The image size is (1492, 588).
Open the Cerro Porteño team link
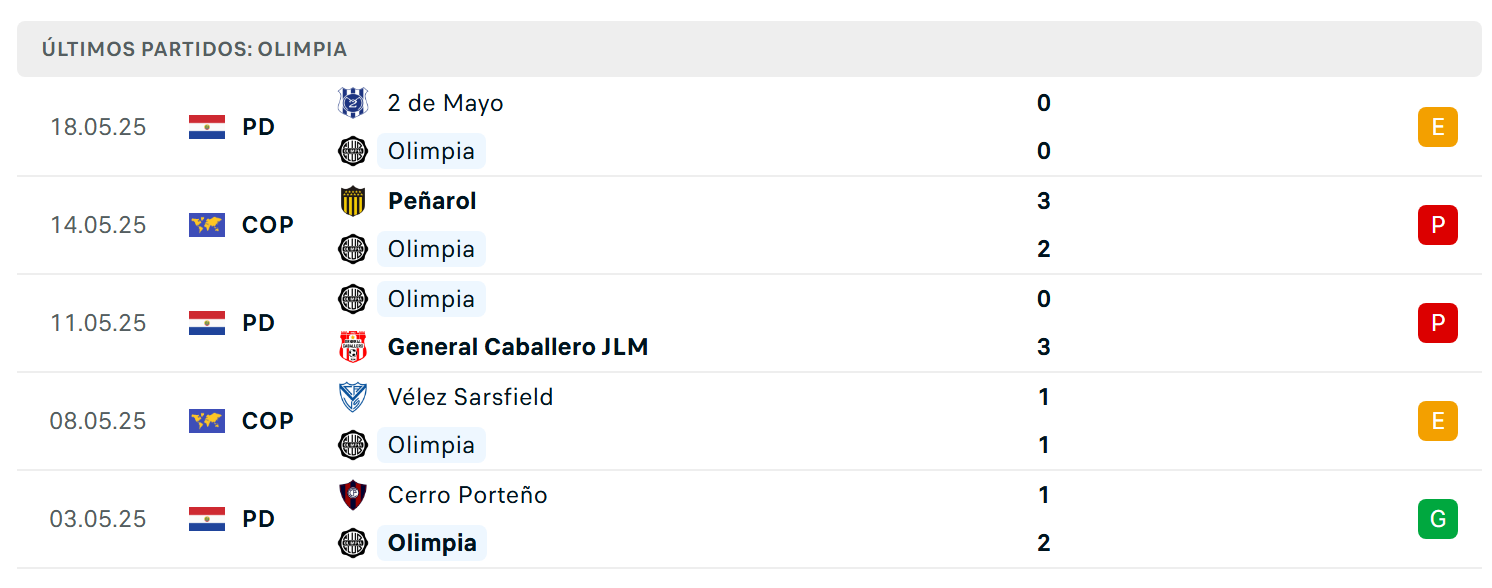pyautogui.click(x=467, y=495)
